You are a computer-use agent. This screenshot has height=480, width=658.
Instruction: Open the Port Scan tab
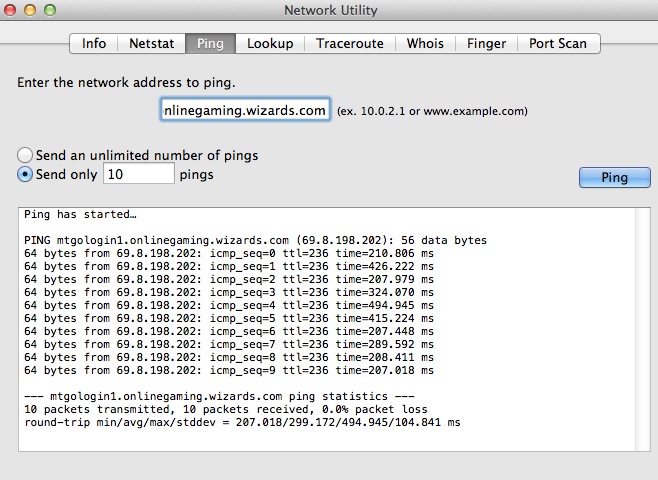559,43
